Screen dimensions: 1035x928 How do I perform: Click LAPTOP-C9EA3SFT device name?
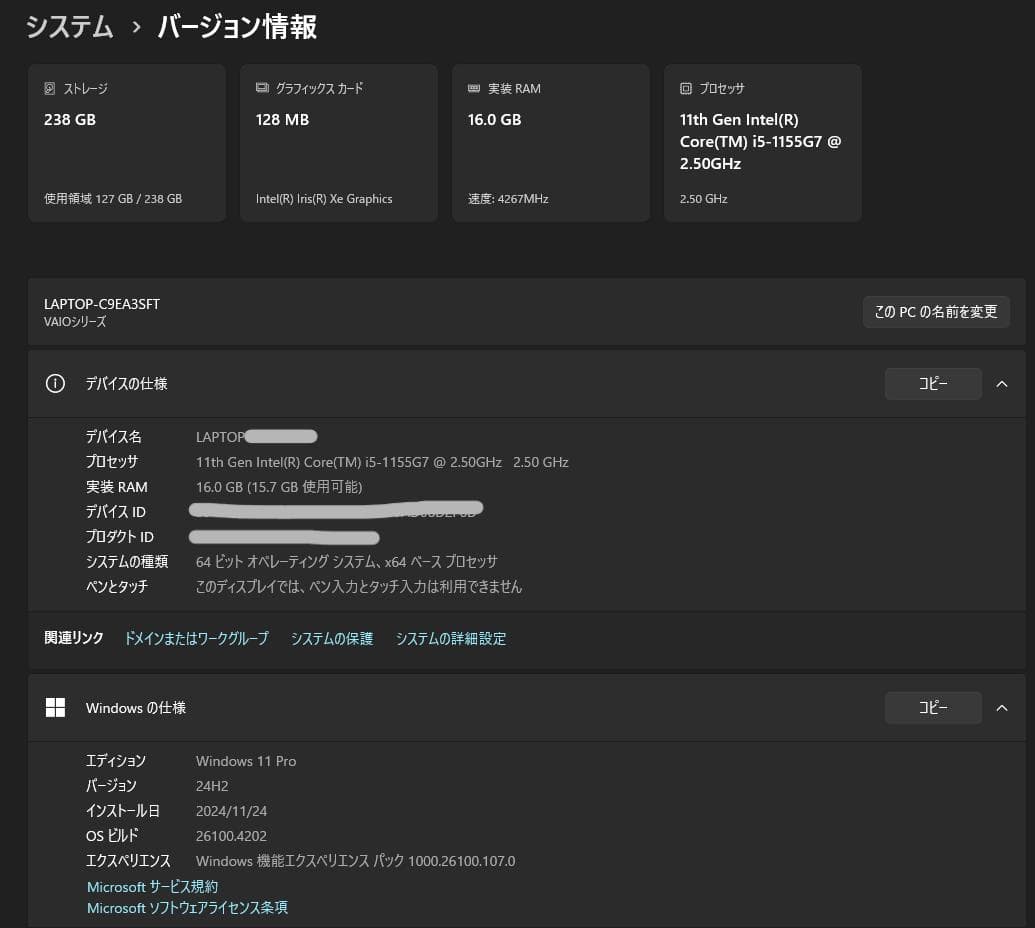point(102,304)
